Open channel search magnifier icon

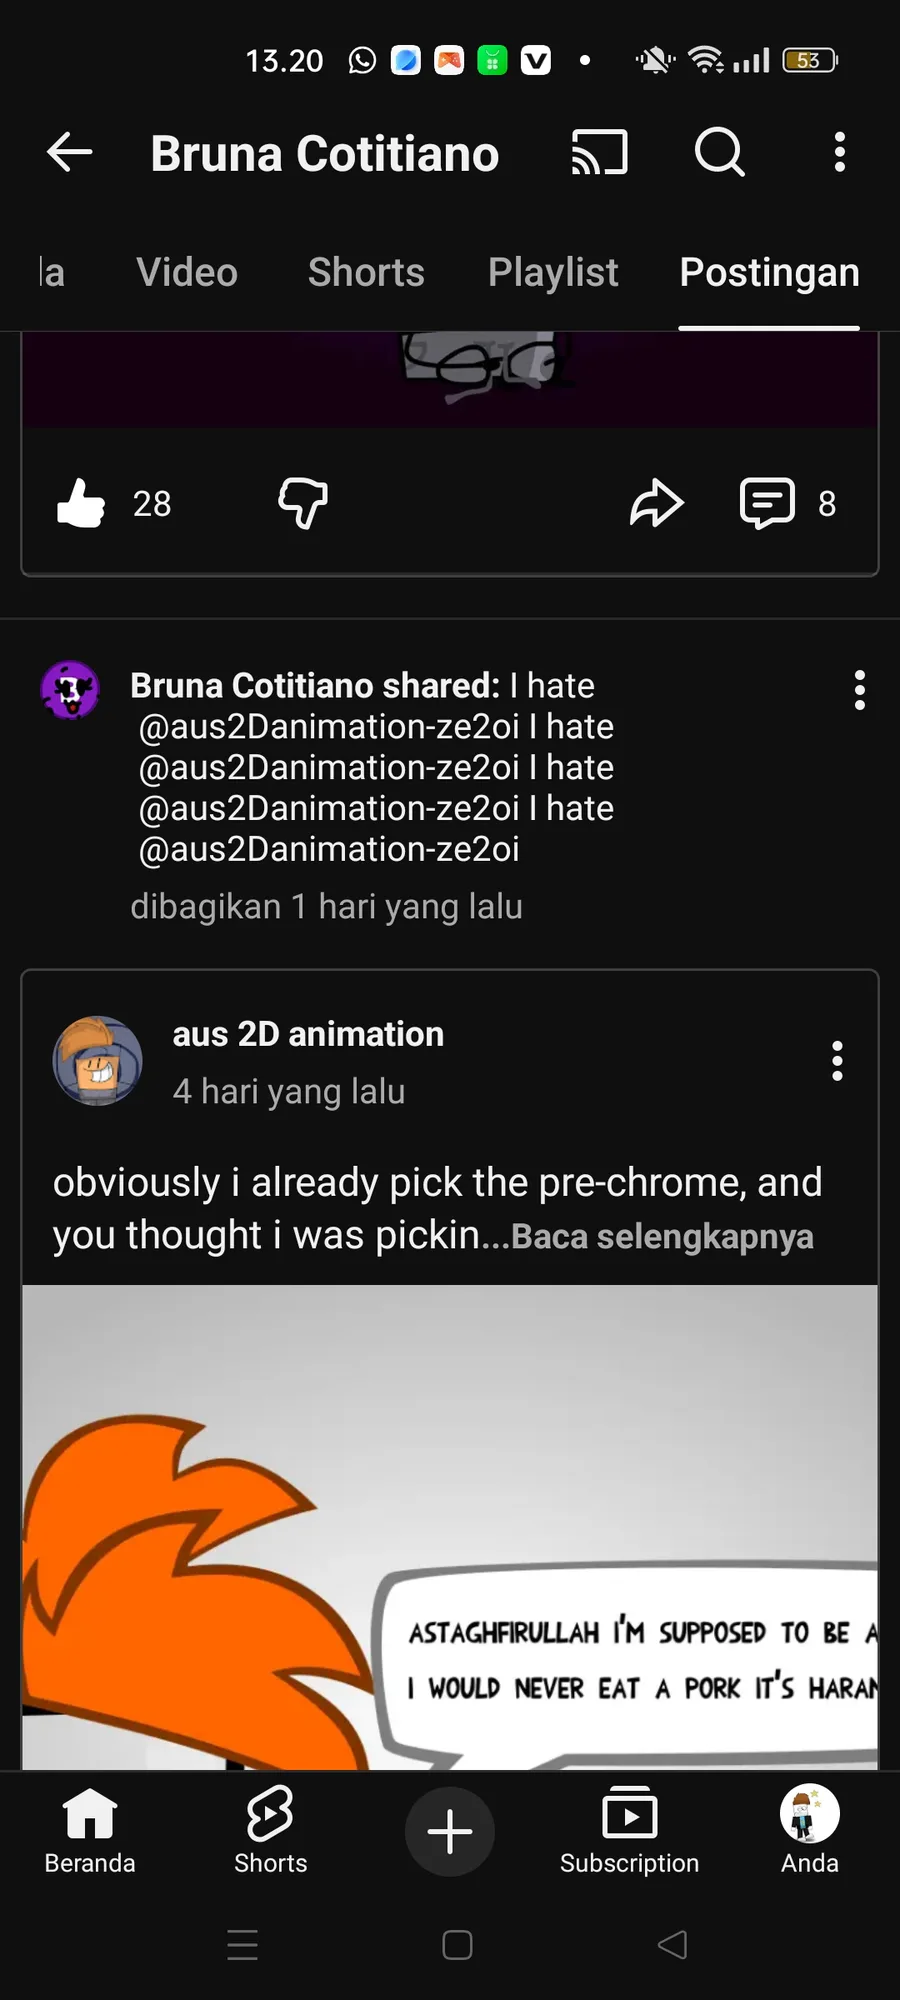(x=719, y=153)
